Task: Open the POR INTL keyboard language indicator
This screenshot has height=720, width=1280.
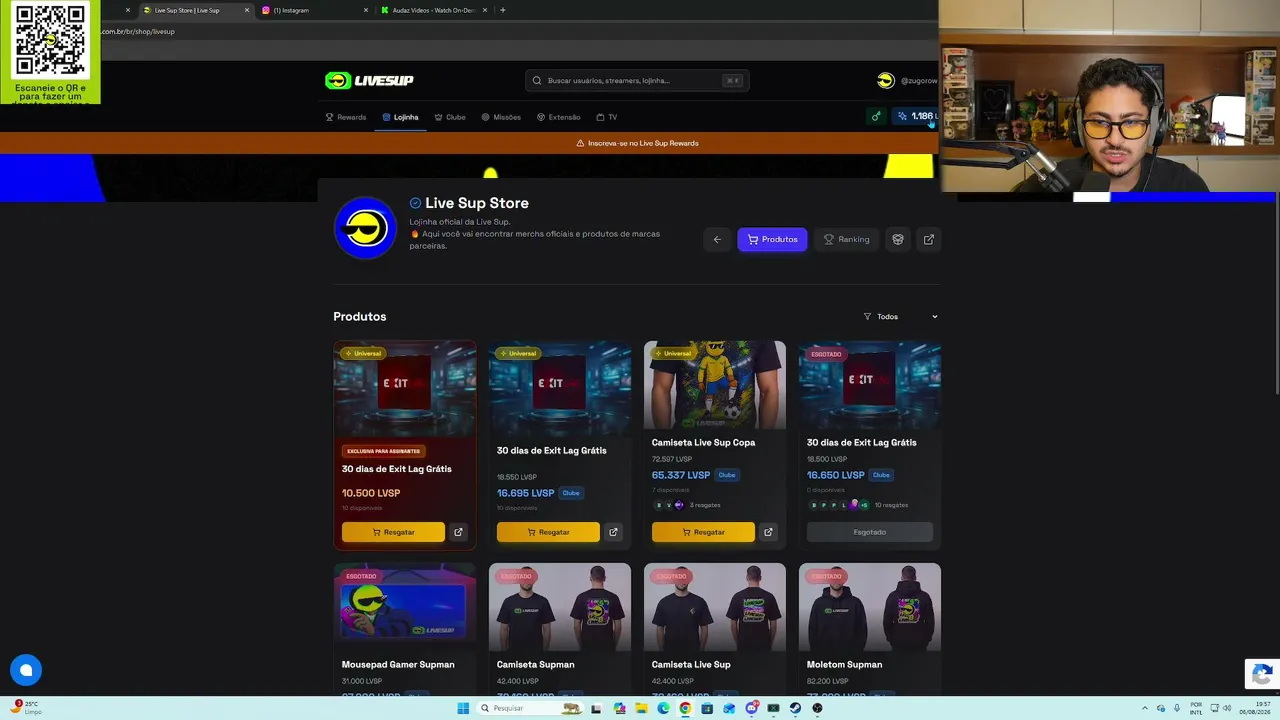Action: (1196, 708)
